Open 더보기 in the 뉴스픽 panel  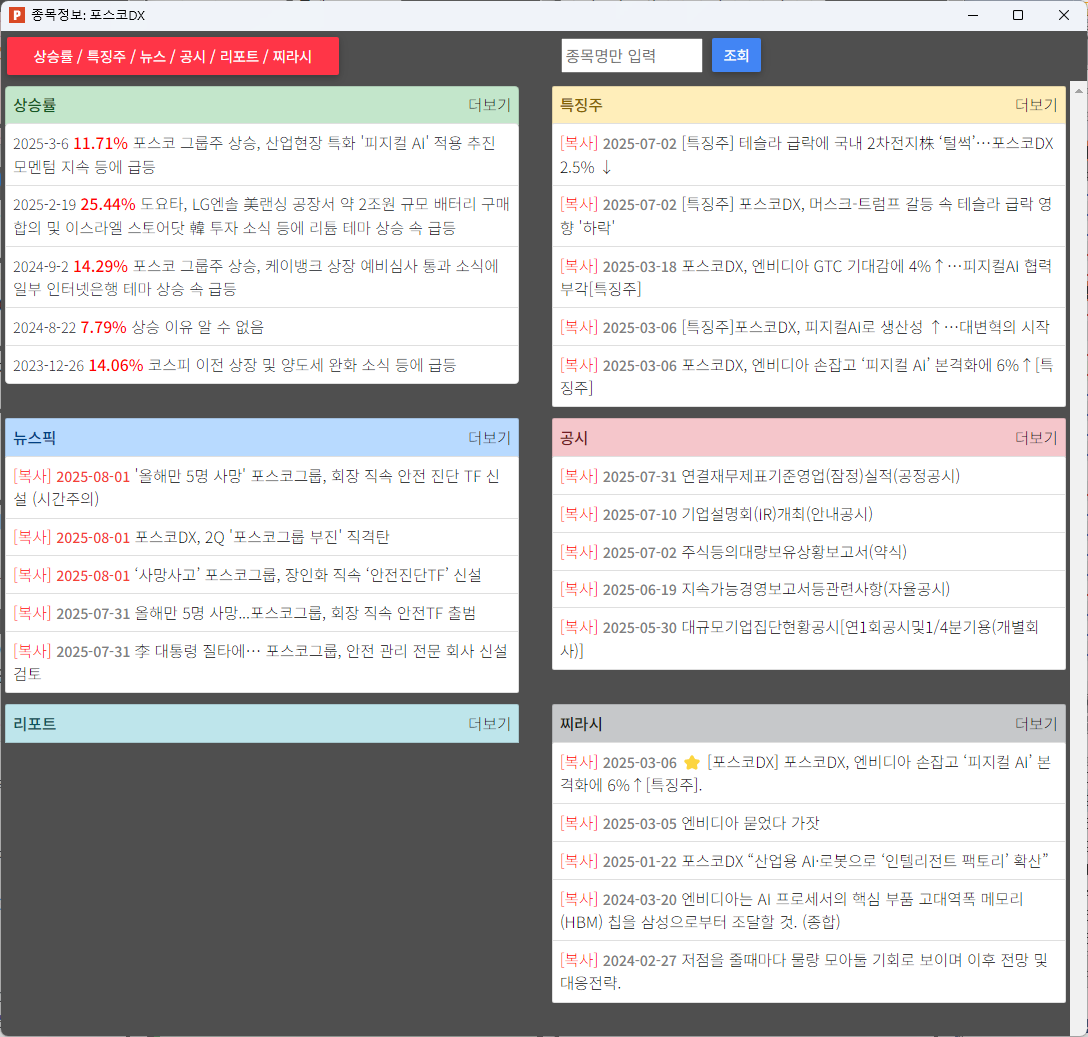pos(489,438)
